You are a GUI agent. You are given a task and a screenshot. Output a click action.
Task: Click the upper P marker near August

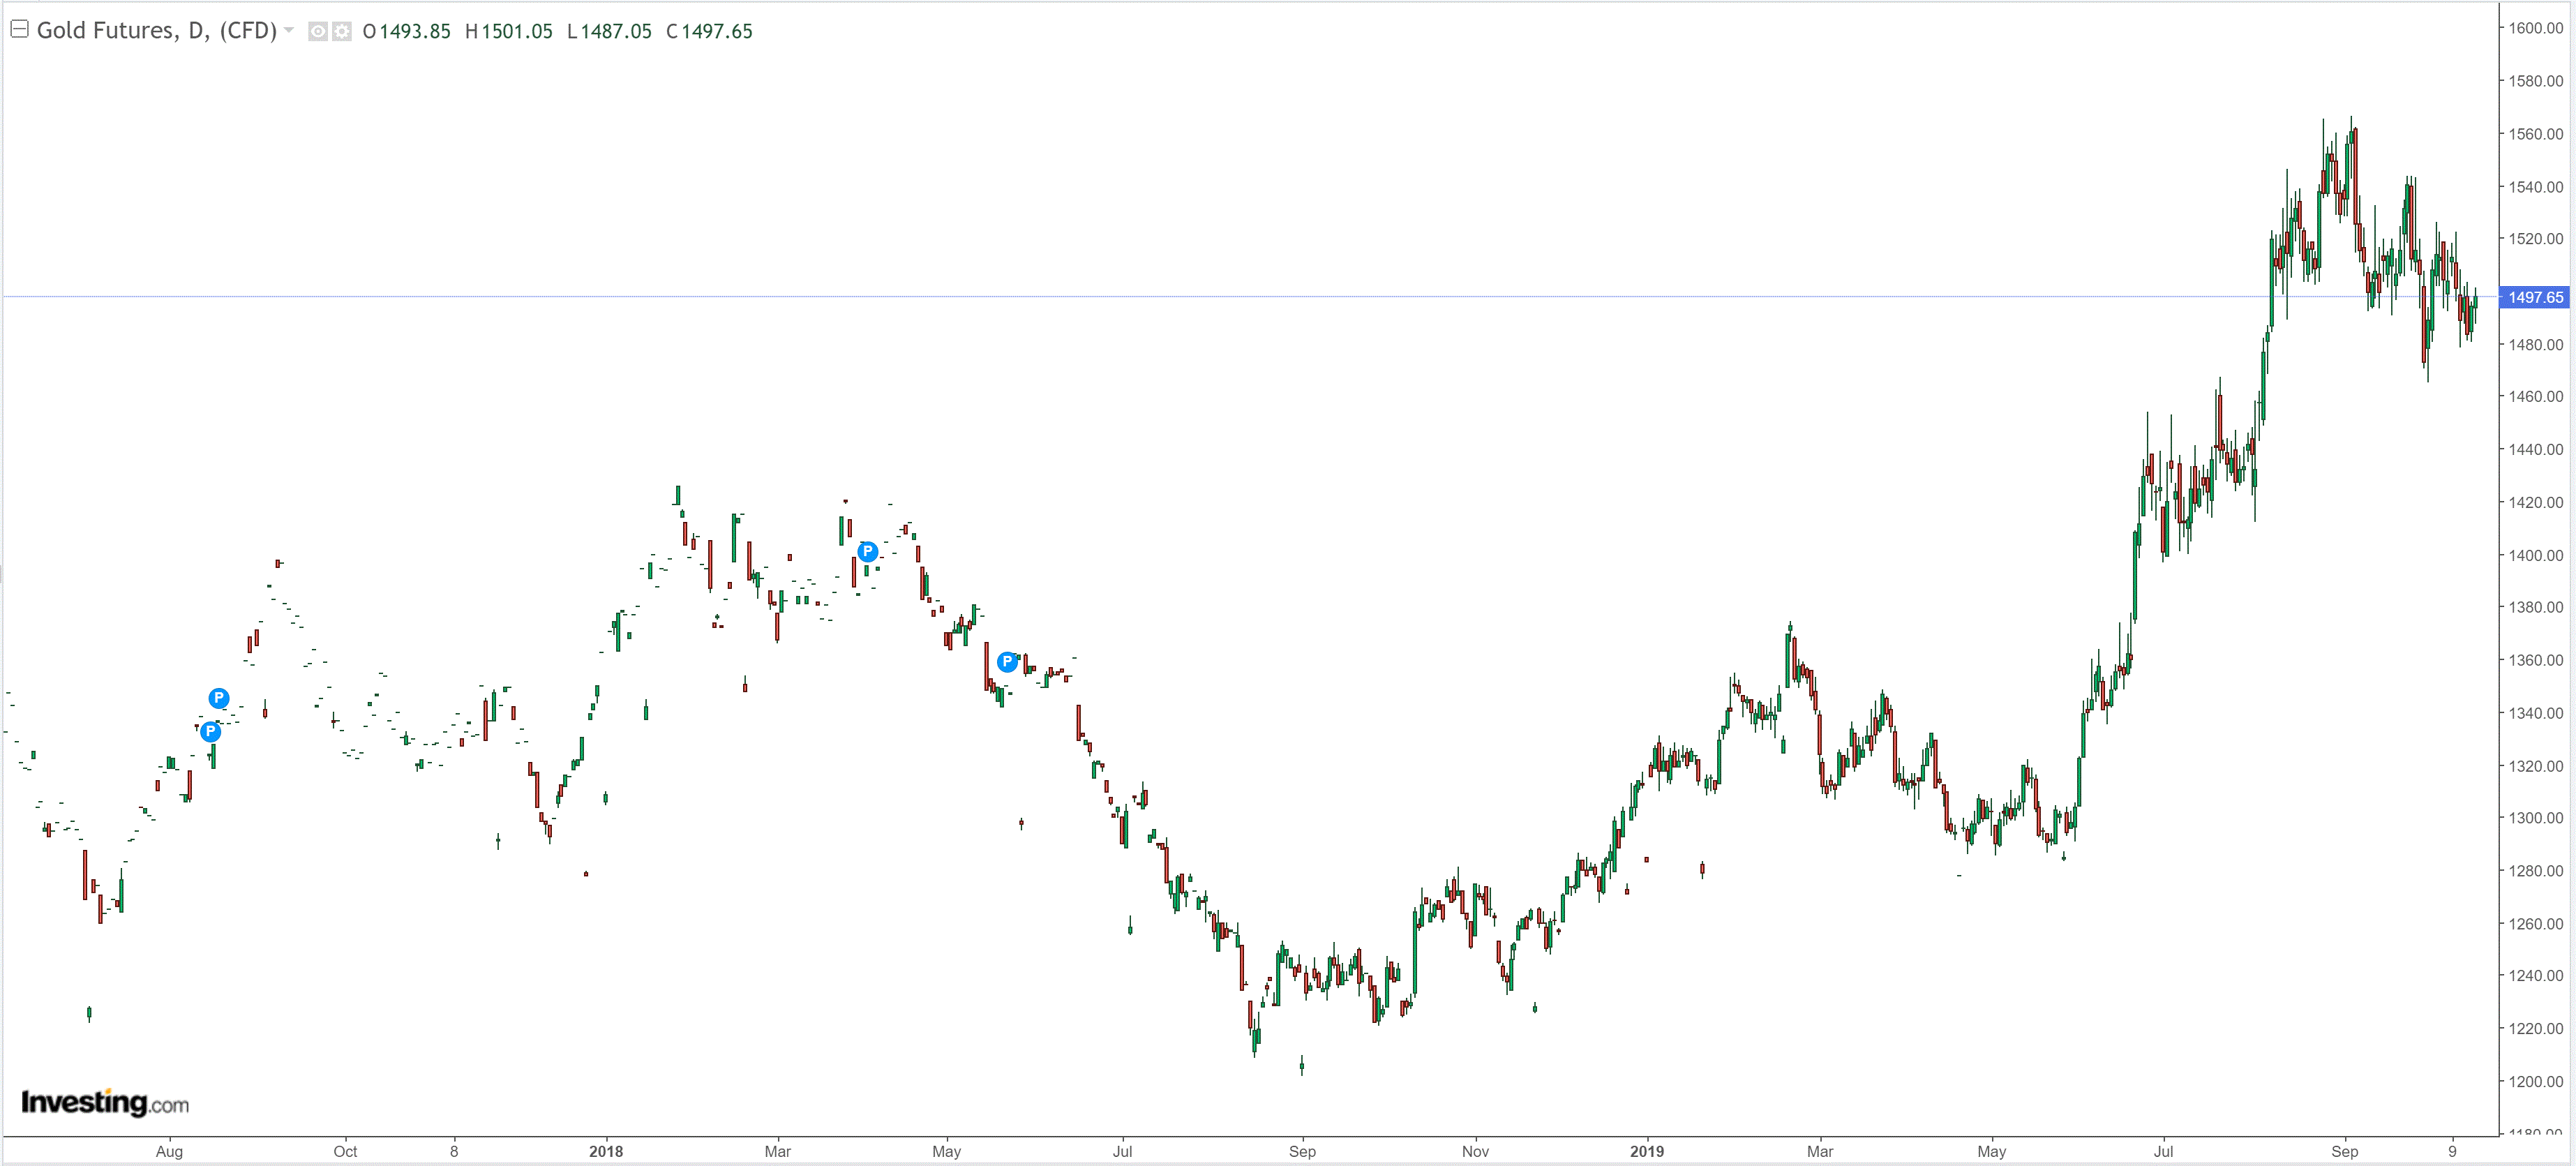[219, 698]
